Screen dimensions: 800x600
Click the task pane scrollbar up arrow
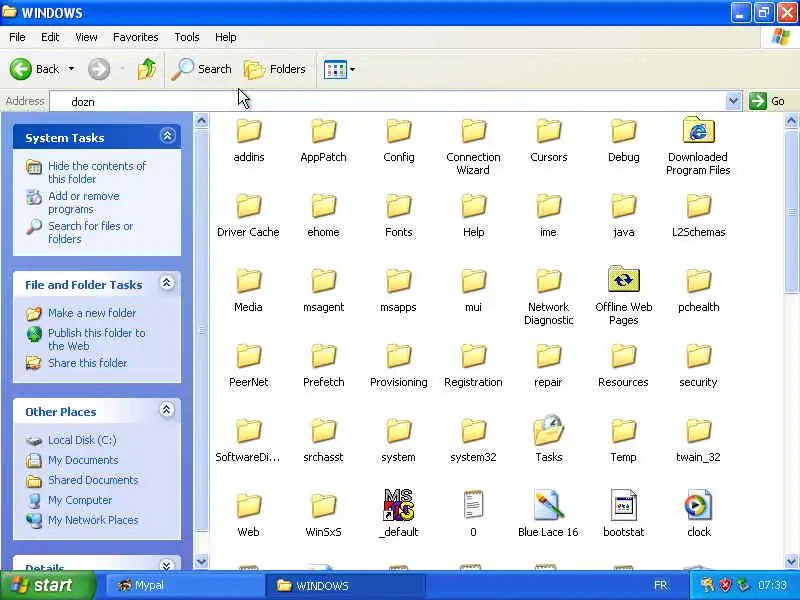[x=202, y=121]
